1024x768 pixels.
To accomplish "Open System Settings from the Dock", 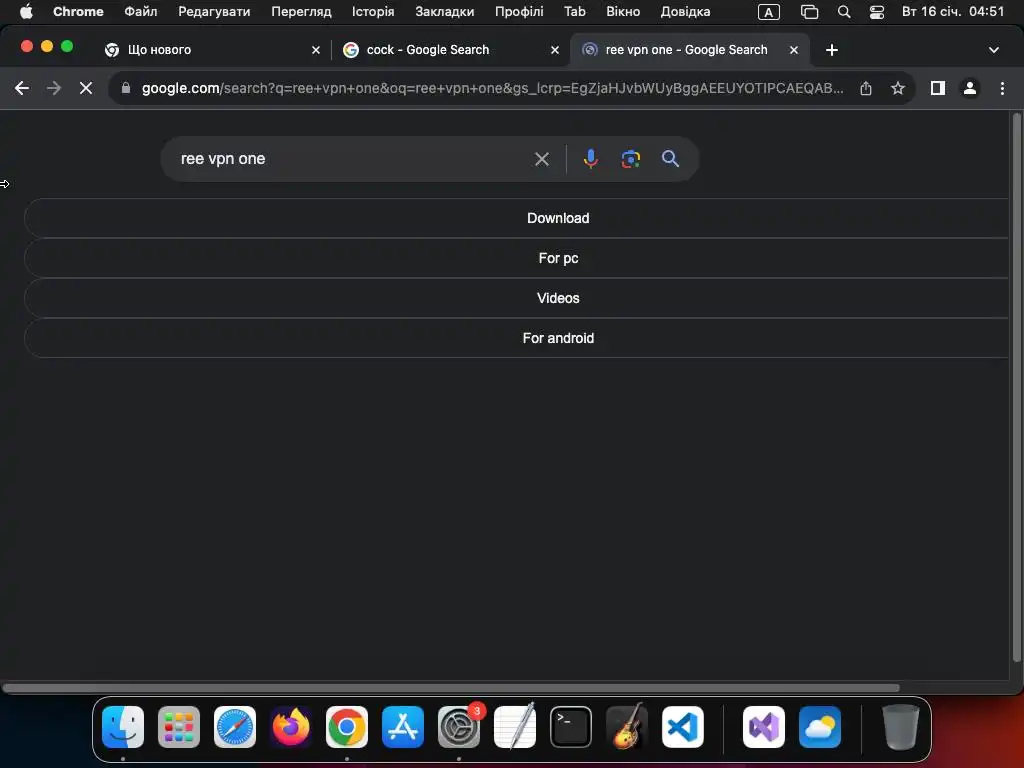I will click(x=459, y=727).
